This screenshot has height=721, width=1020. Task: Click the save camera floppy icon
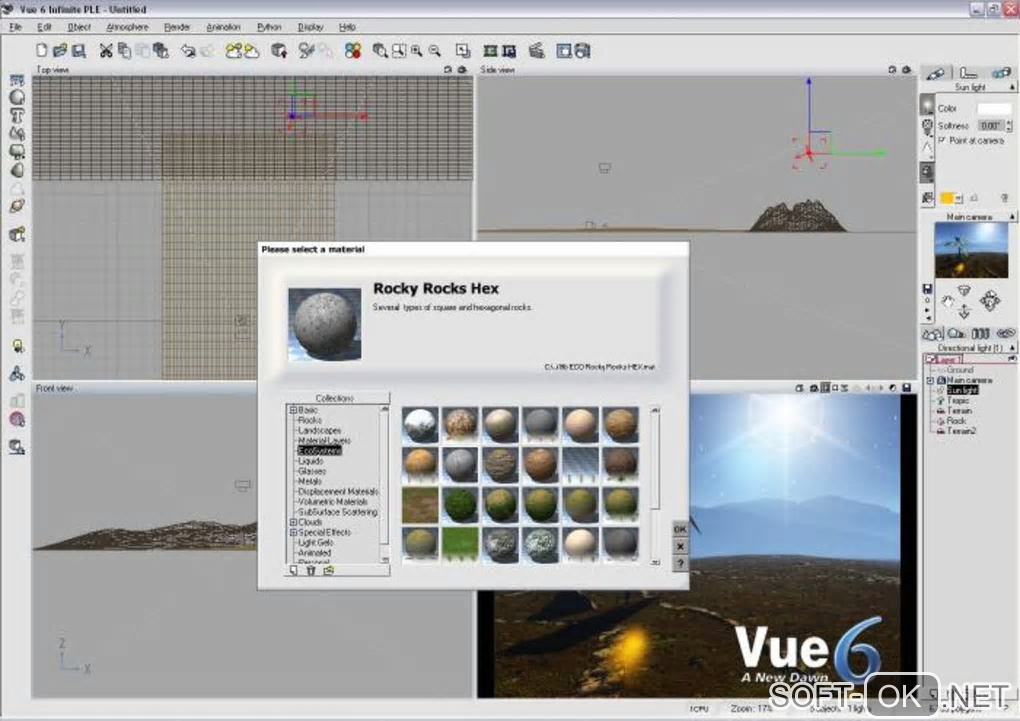928,288
